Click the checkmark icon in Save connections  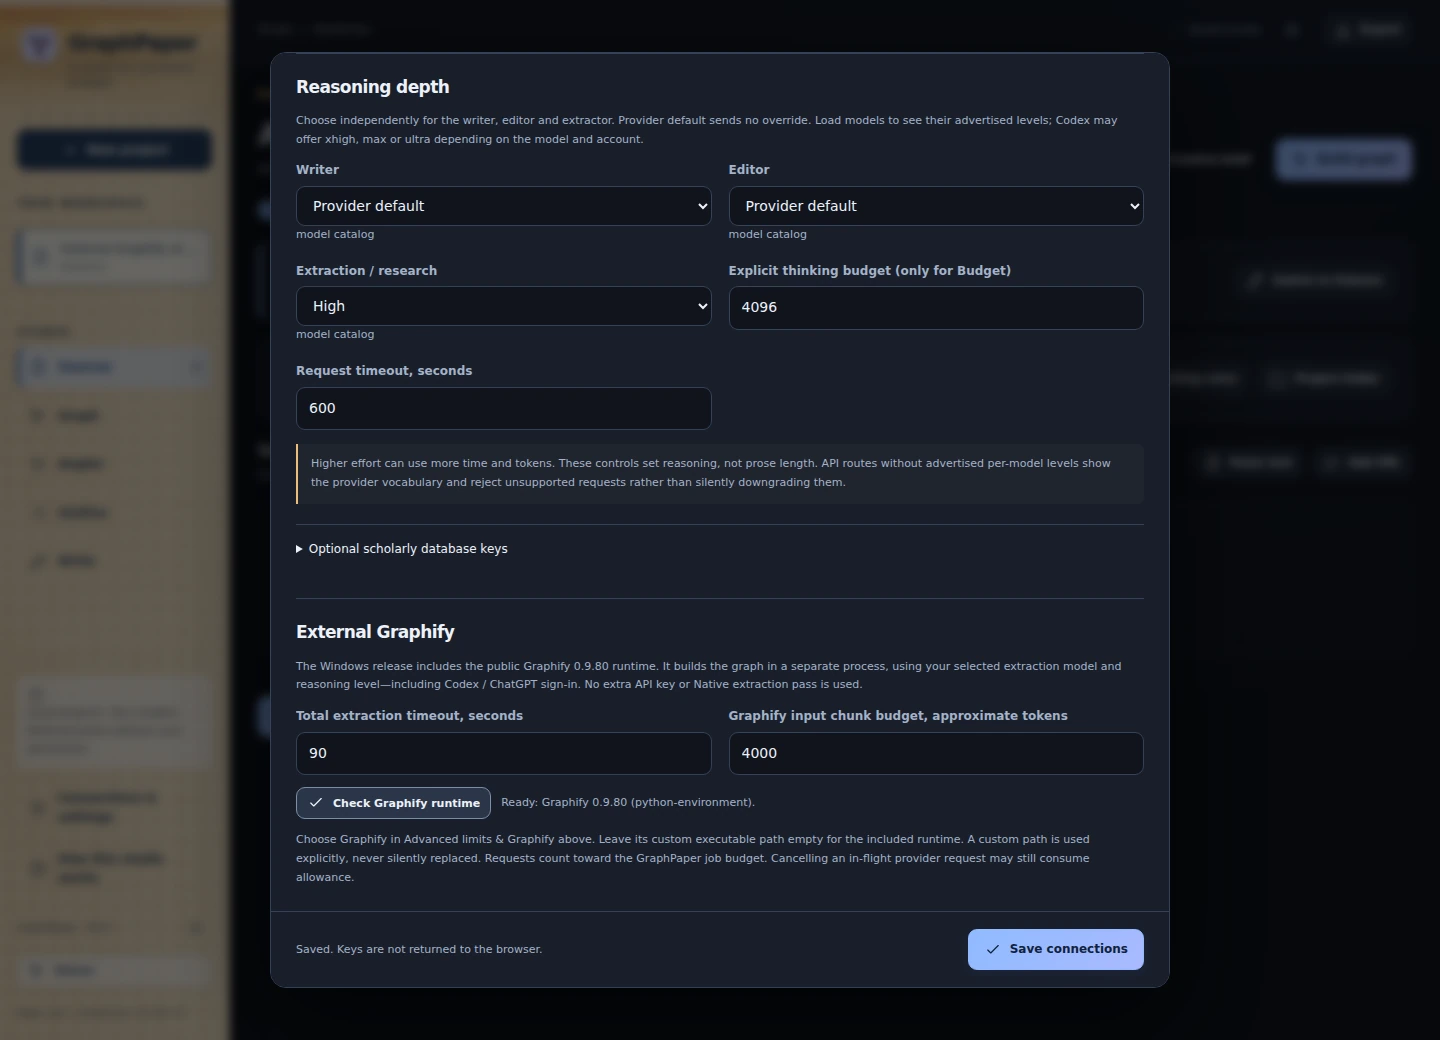tap(993, 949)
